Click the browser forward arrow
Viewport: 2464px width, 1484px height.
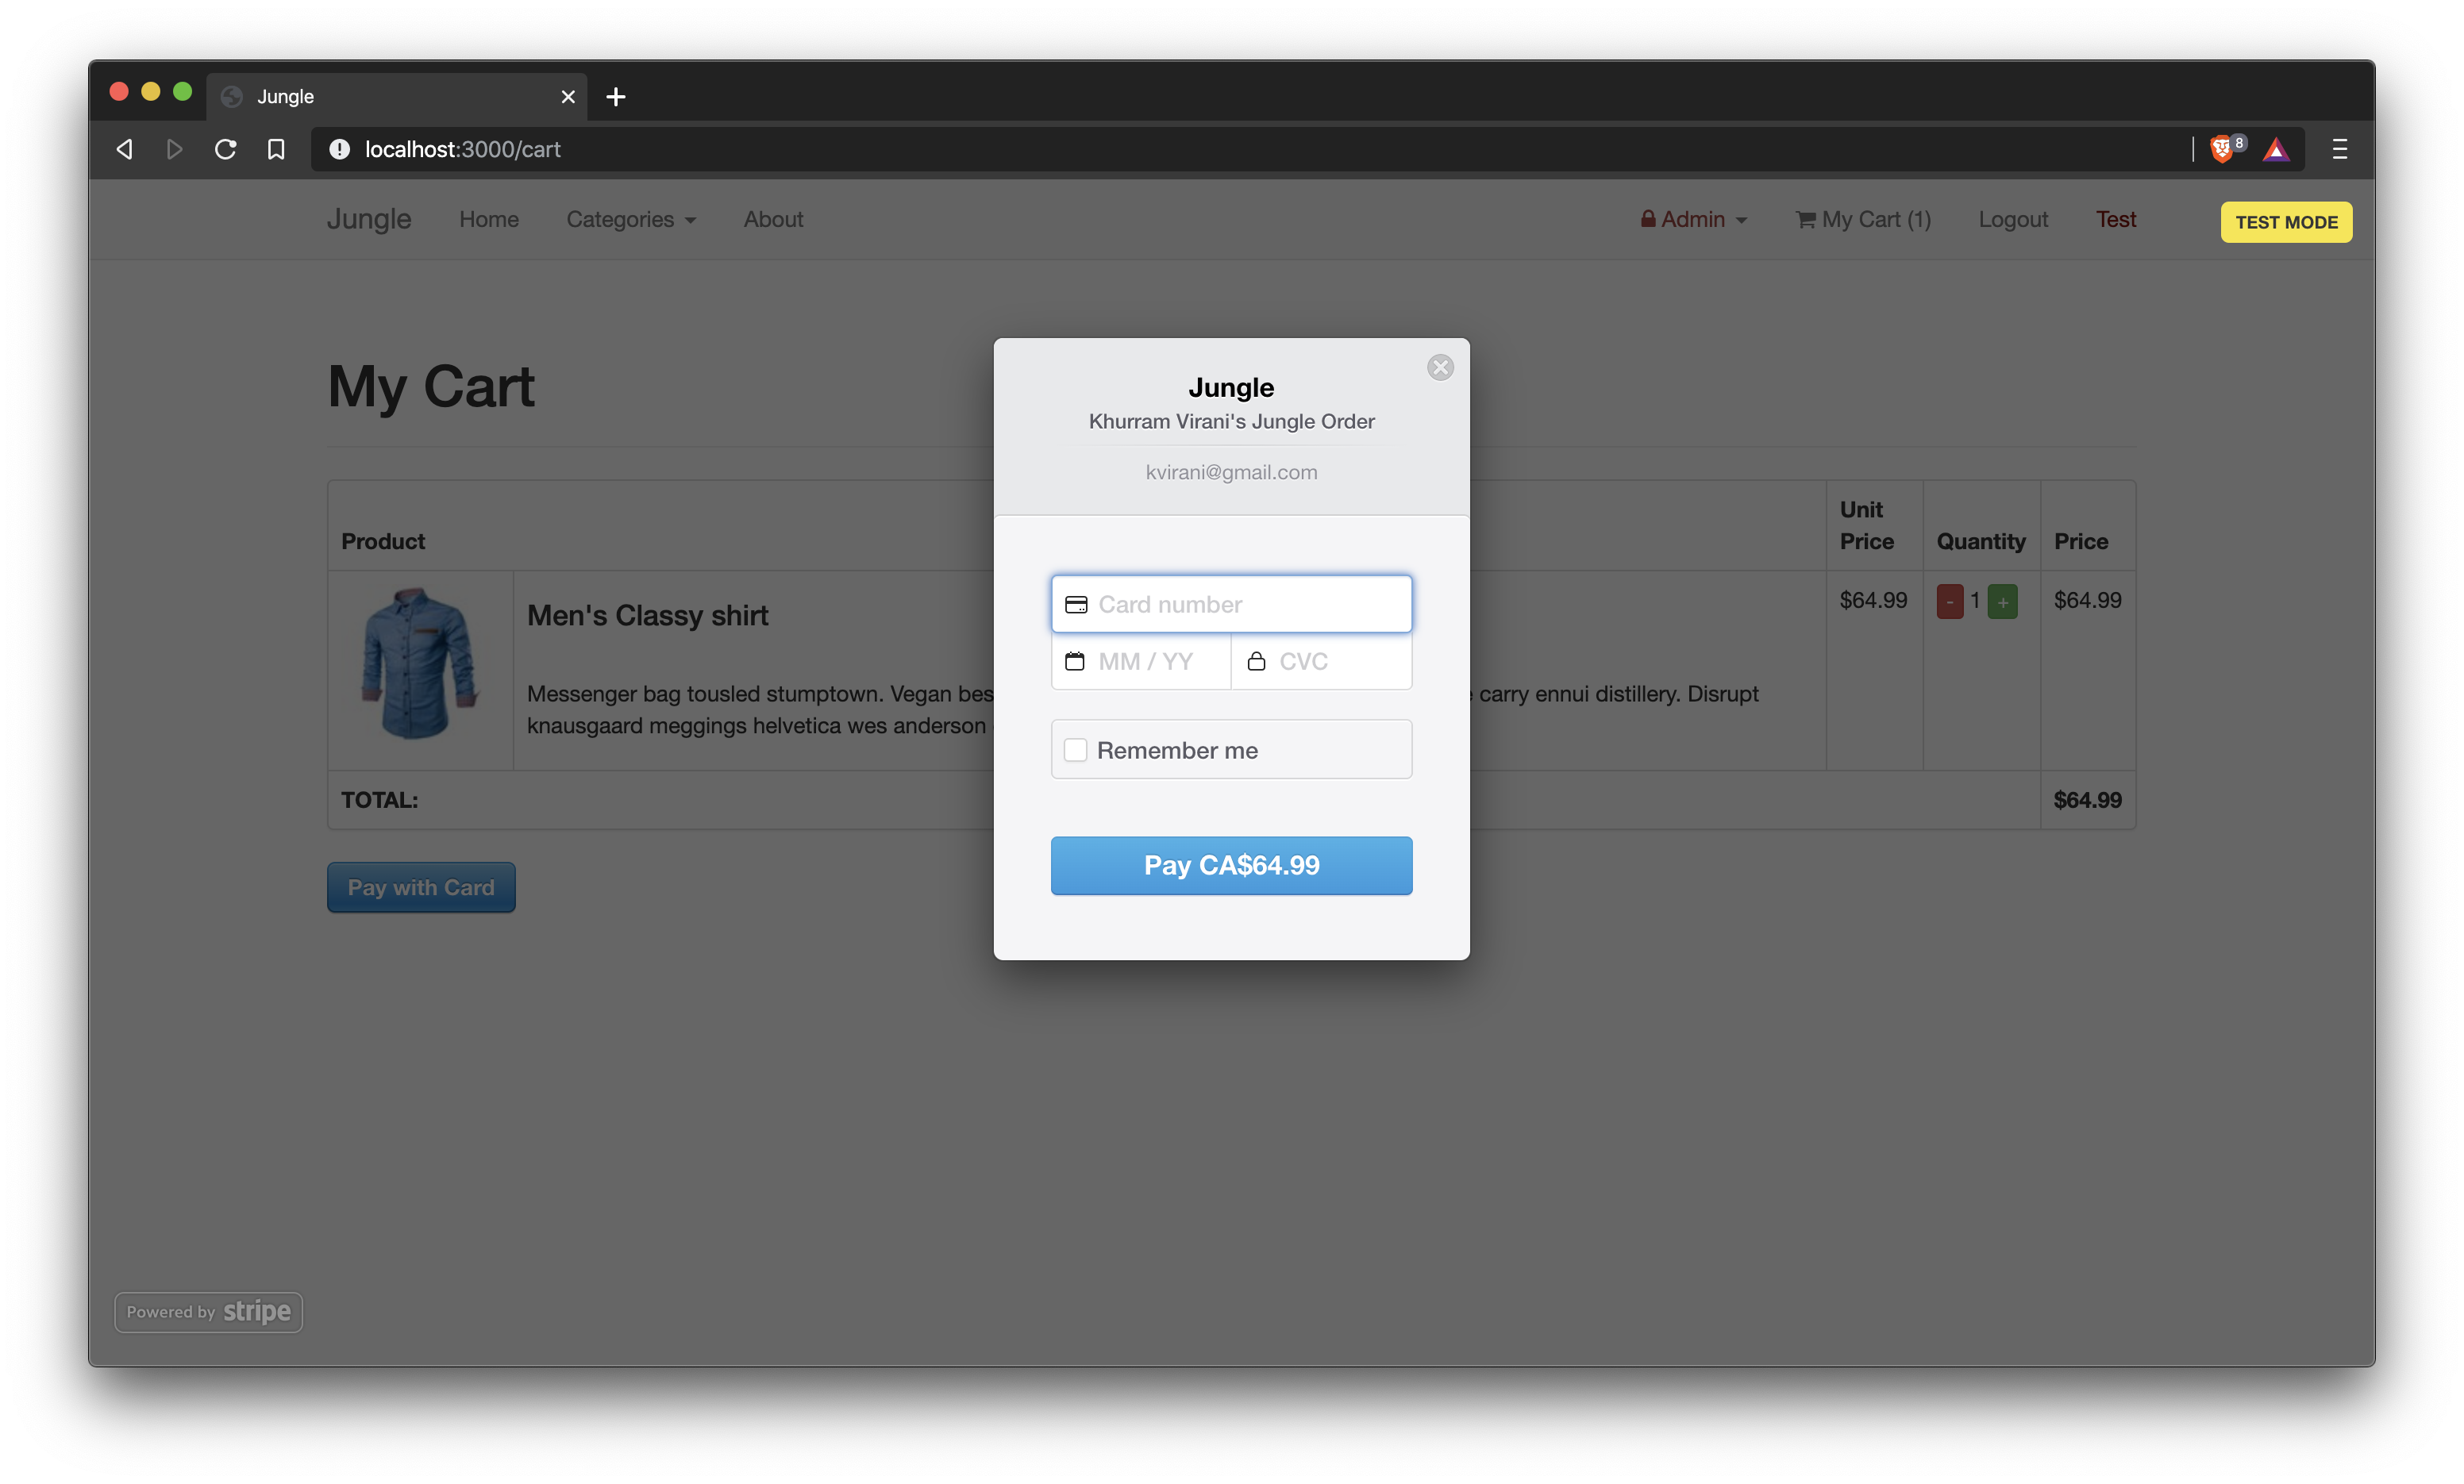(x=174, y=149)
